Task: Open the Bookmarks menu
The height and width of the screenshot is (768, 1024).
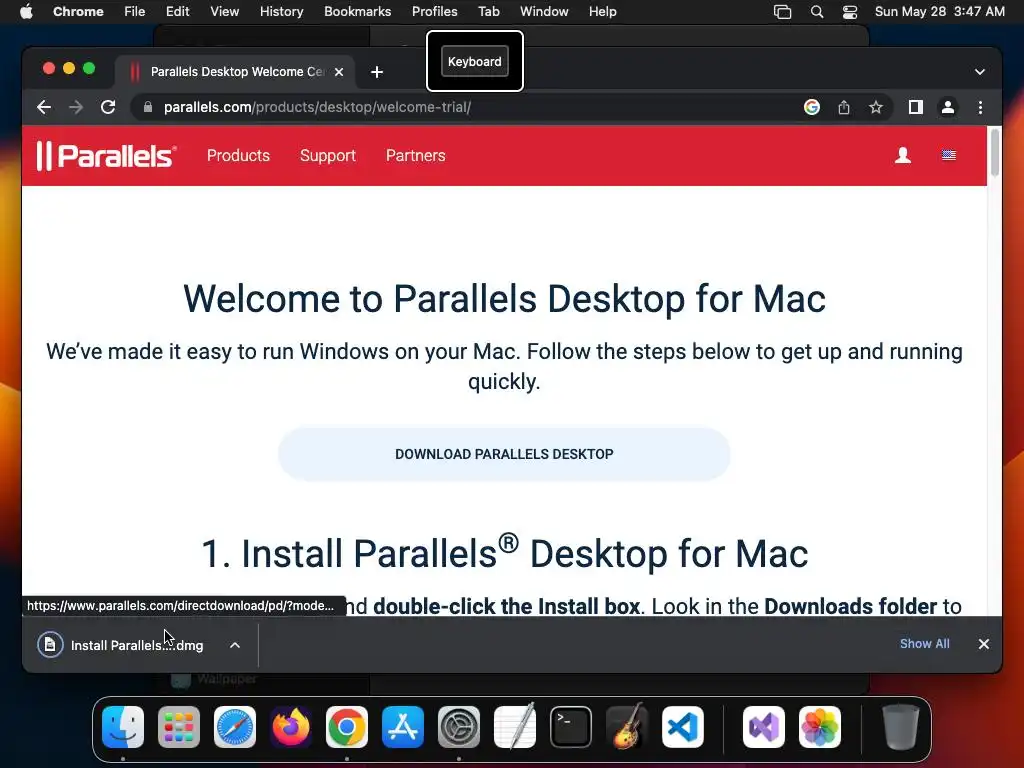Action: tap(357, 12)
